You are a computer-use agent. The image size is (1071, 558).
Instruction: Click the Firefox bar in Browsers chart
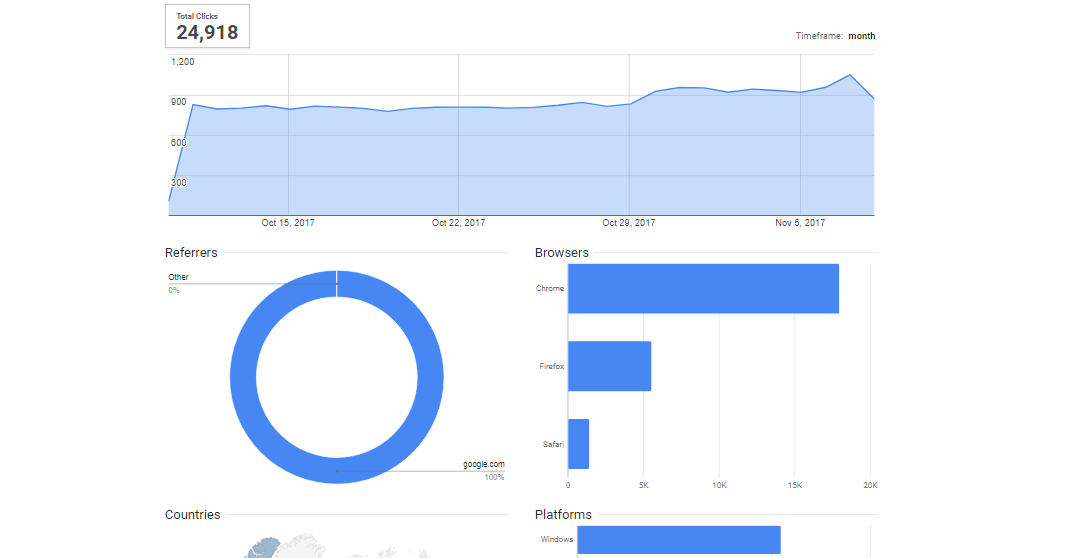[x=609, y=366]
